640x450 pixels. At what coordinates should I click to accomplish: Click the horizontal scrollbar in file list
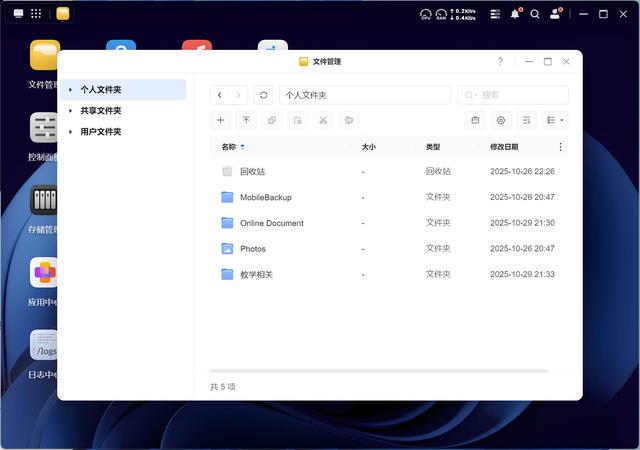pyautogui.click(x=379, y=371)
